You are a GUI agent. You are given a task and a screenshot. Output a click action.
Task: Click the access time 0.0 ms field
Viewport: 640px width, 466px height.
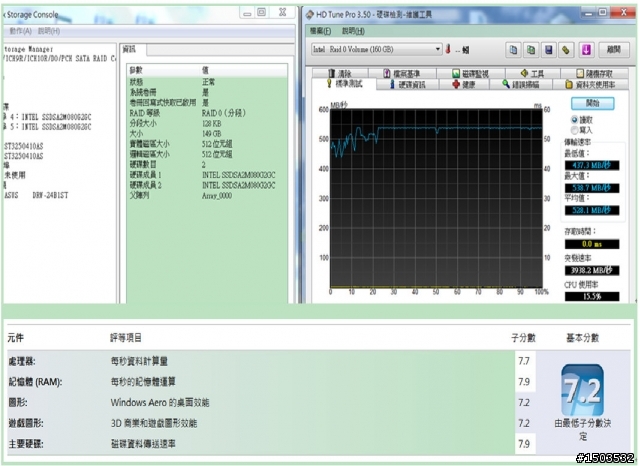tap(591, 244)
